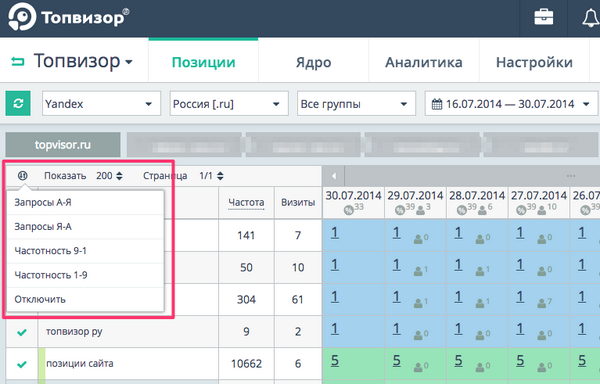Click the calendar icon in the date range field
Screen dimensions: 600x384
[x=437, y=104]
